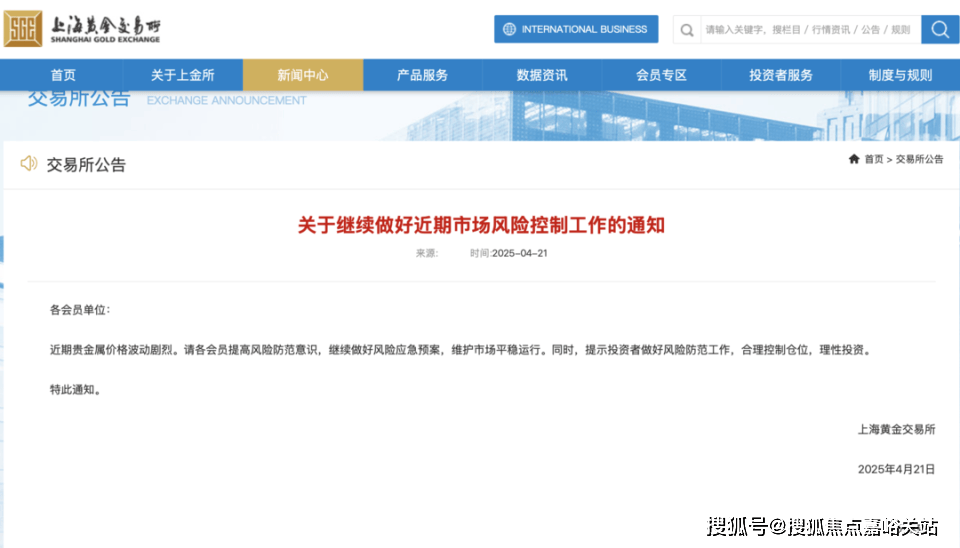Open the 制度与规则 menu
The width and height of the screenshot is (960, 548).
pos(900,75)
